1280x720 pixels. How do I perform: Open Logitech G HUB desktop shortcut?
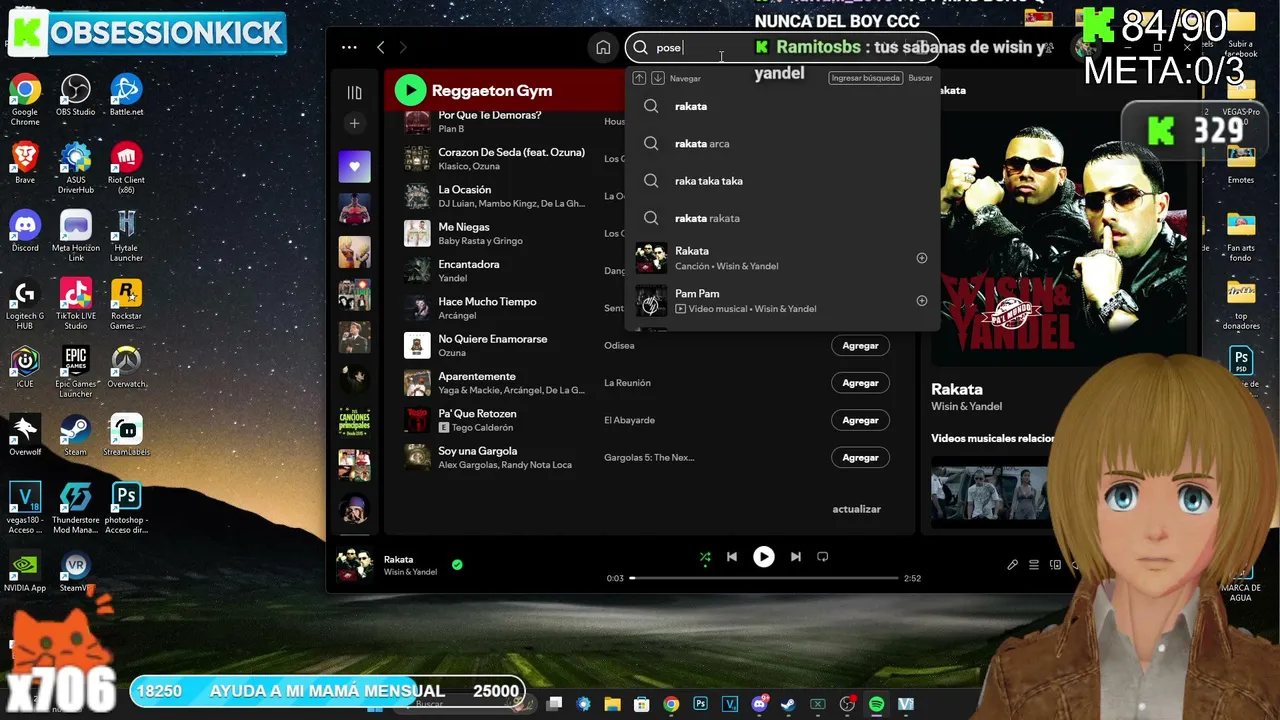25,303
